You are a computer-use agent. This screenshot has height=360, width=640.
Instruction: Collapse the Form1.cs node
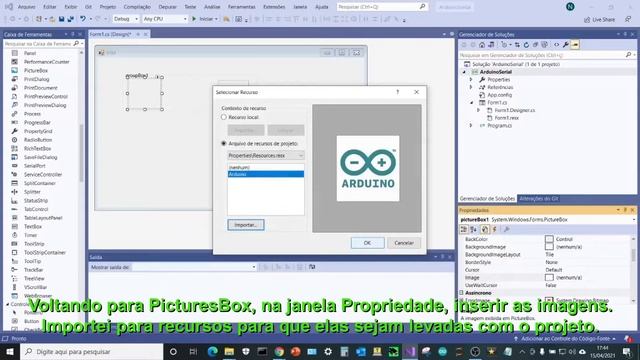pyautogui.click(x=471, y=102)
